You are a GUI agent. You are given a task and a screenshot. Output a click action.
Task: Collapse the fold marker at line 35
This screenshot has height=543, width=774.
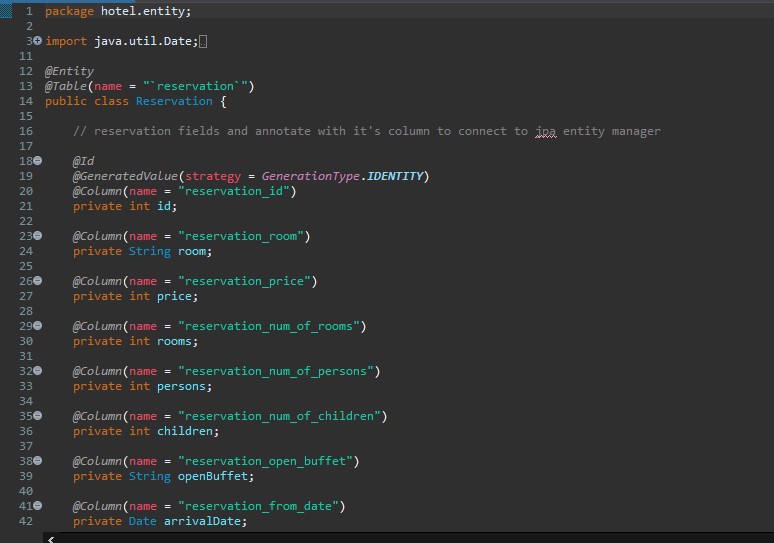[x=38, y=415]
